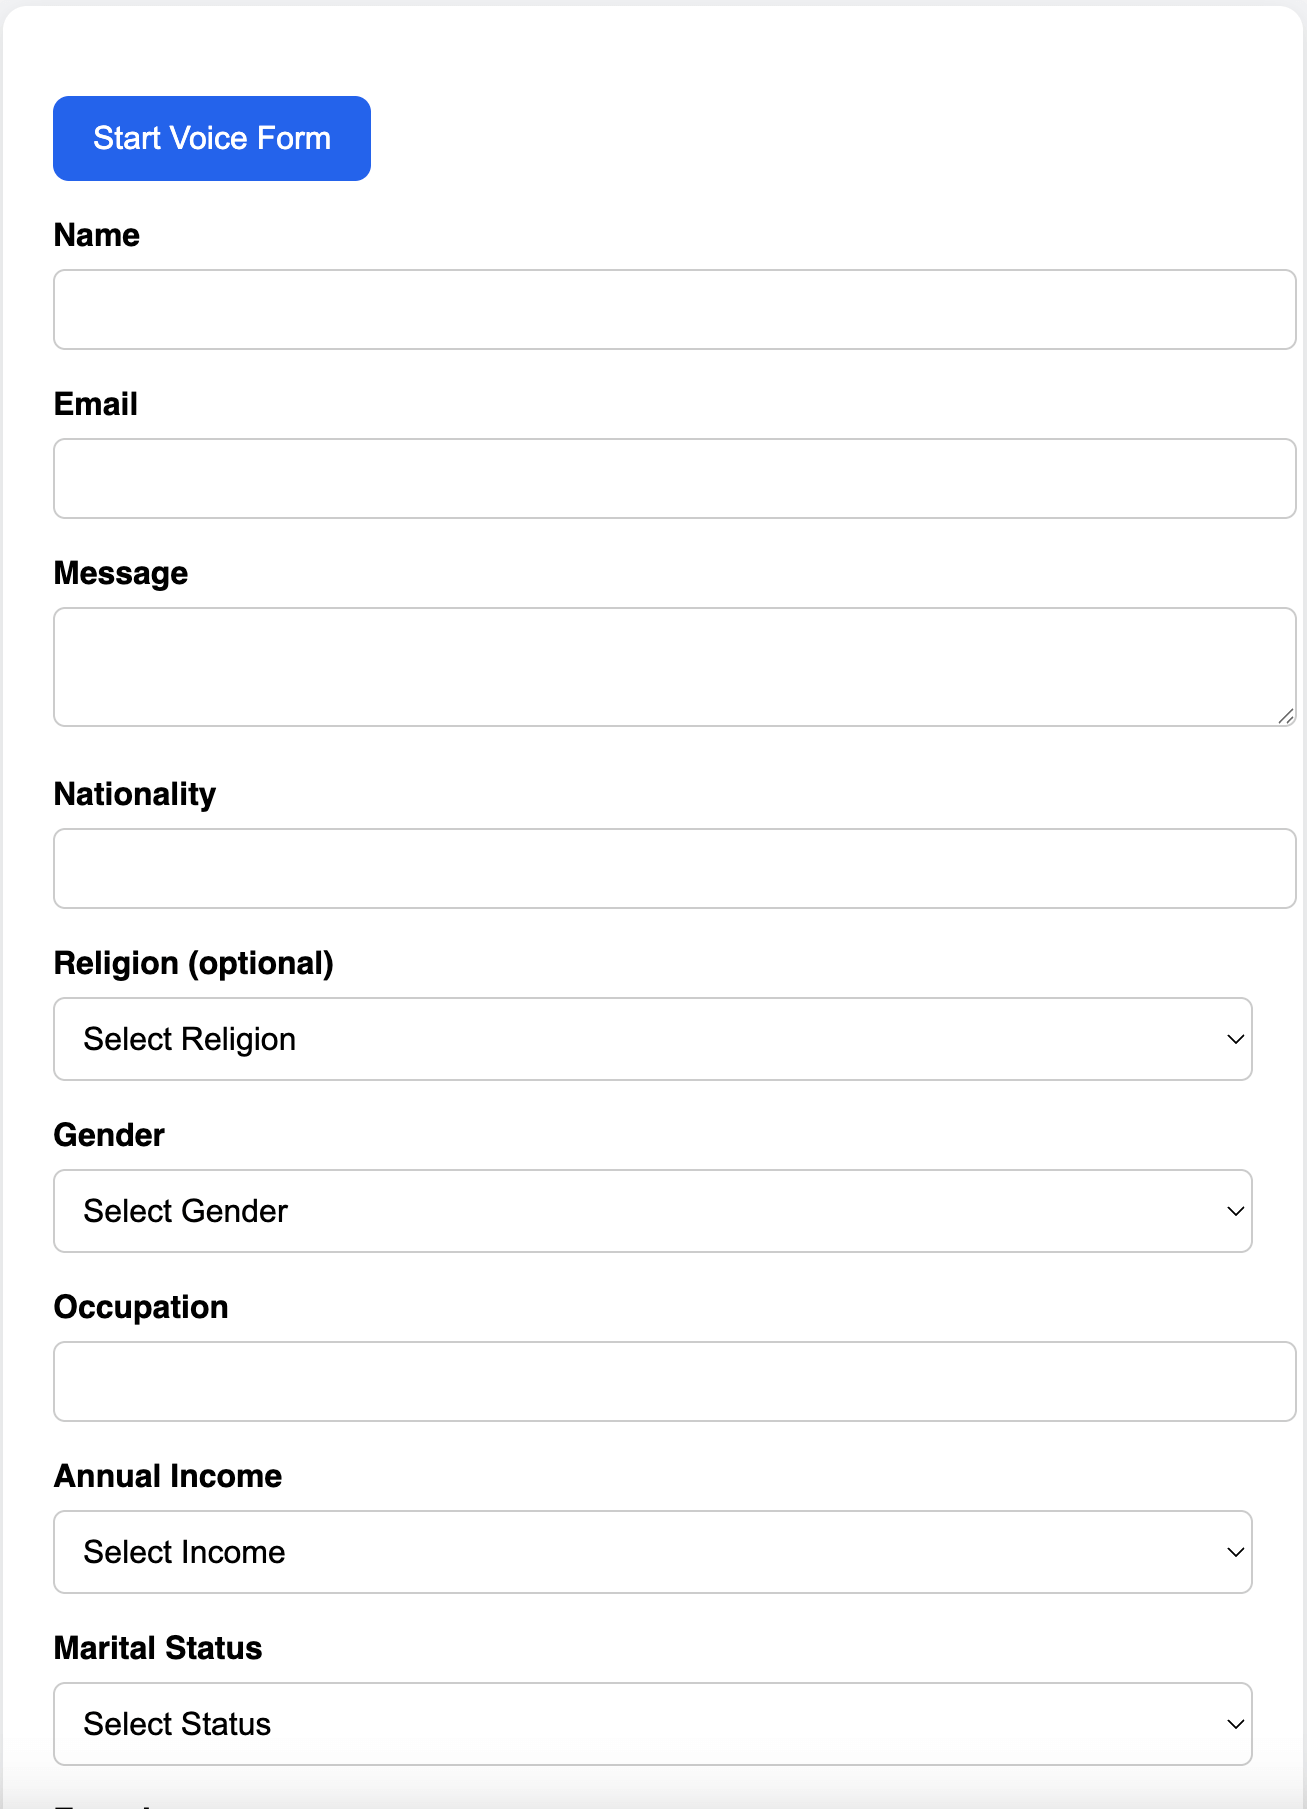Click into the Email input box
The width and height of the screenshot is (1307, 1809).
[x=674, y=478]
